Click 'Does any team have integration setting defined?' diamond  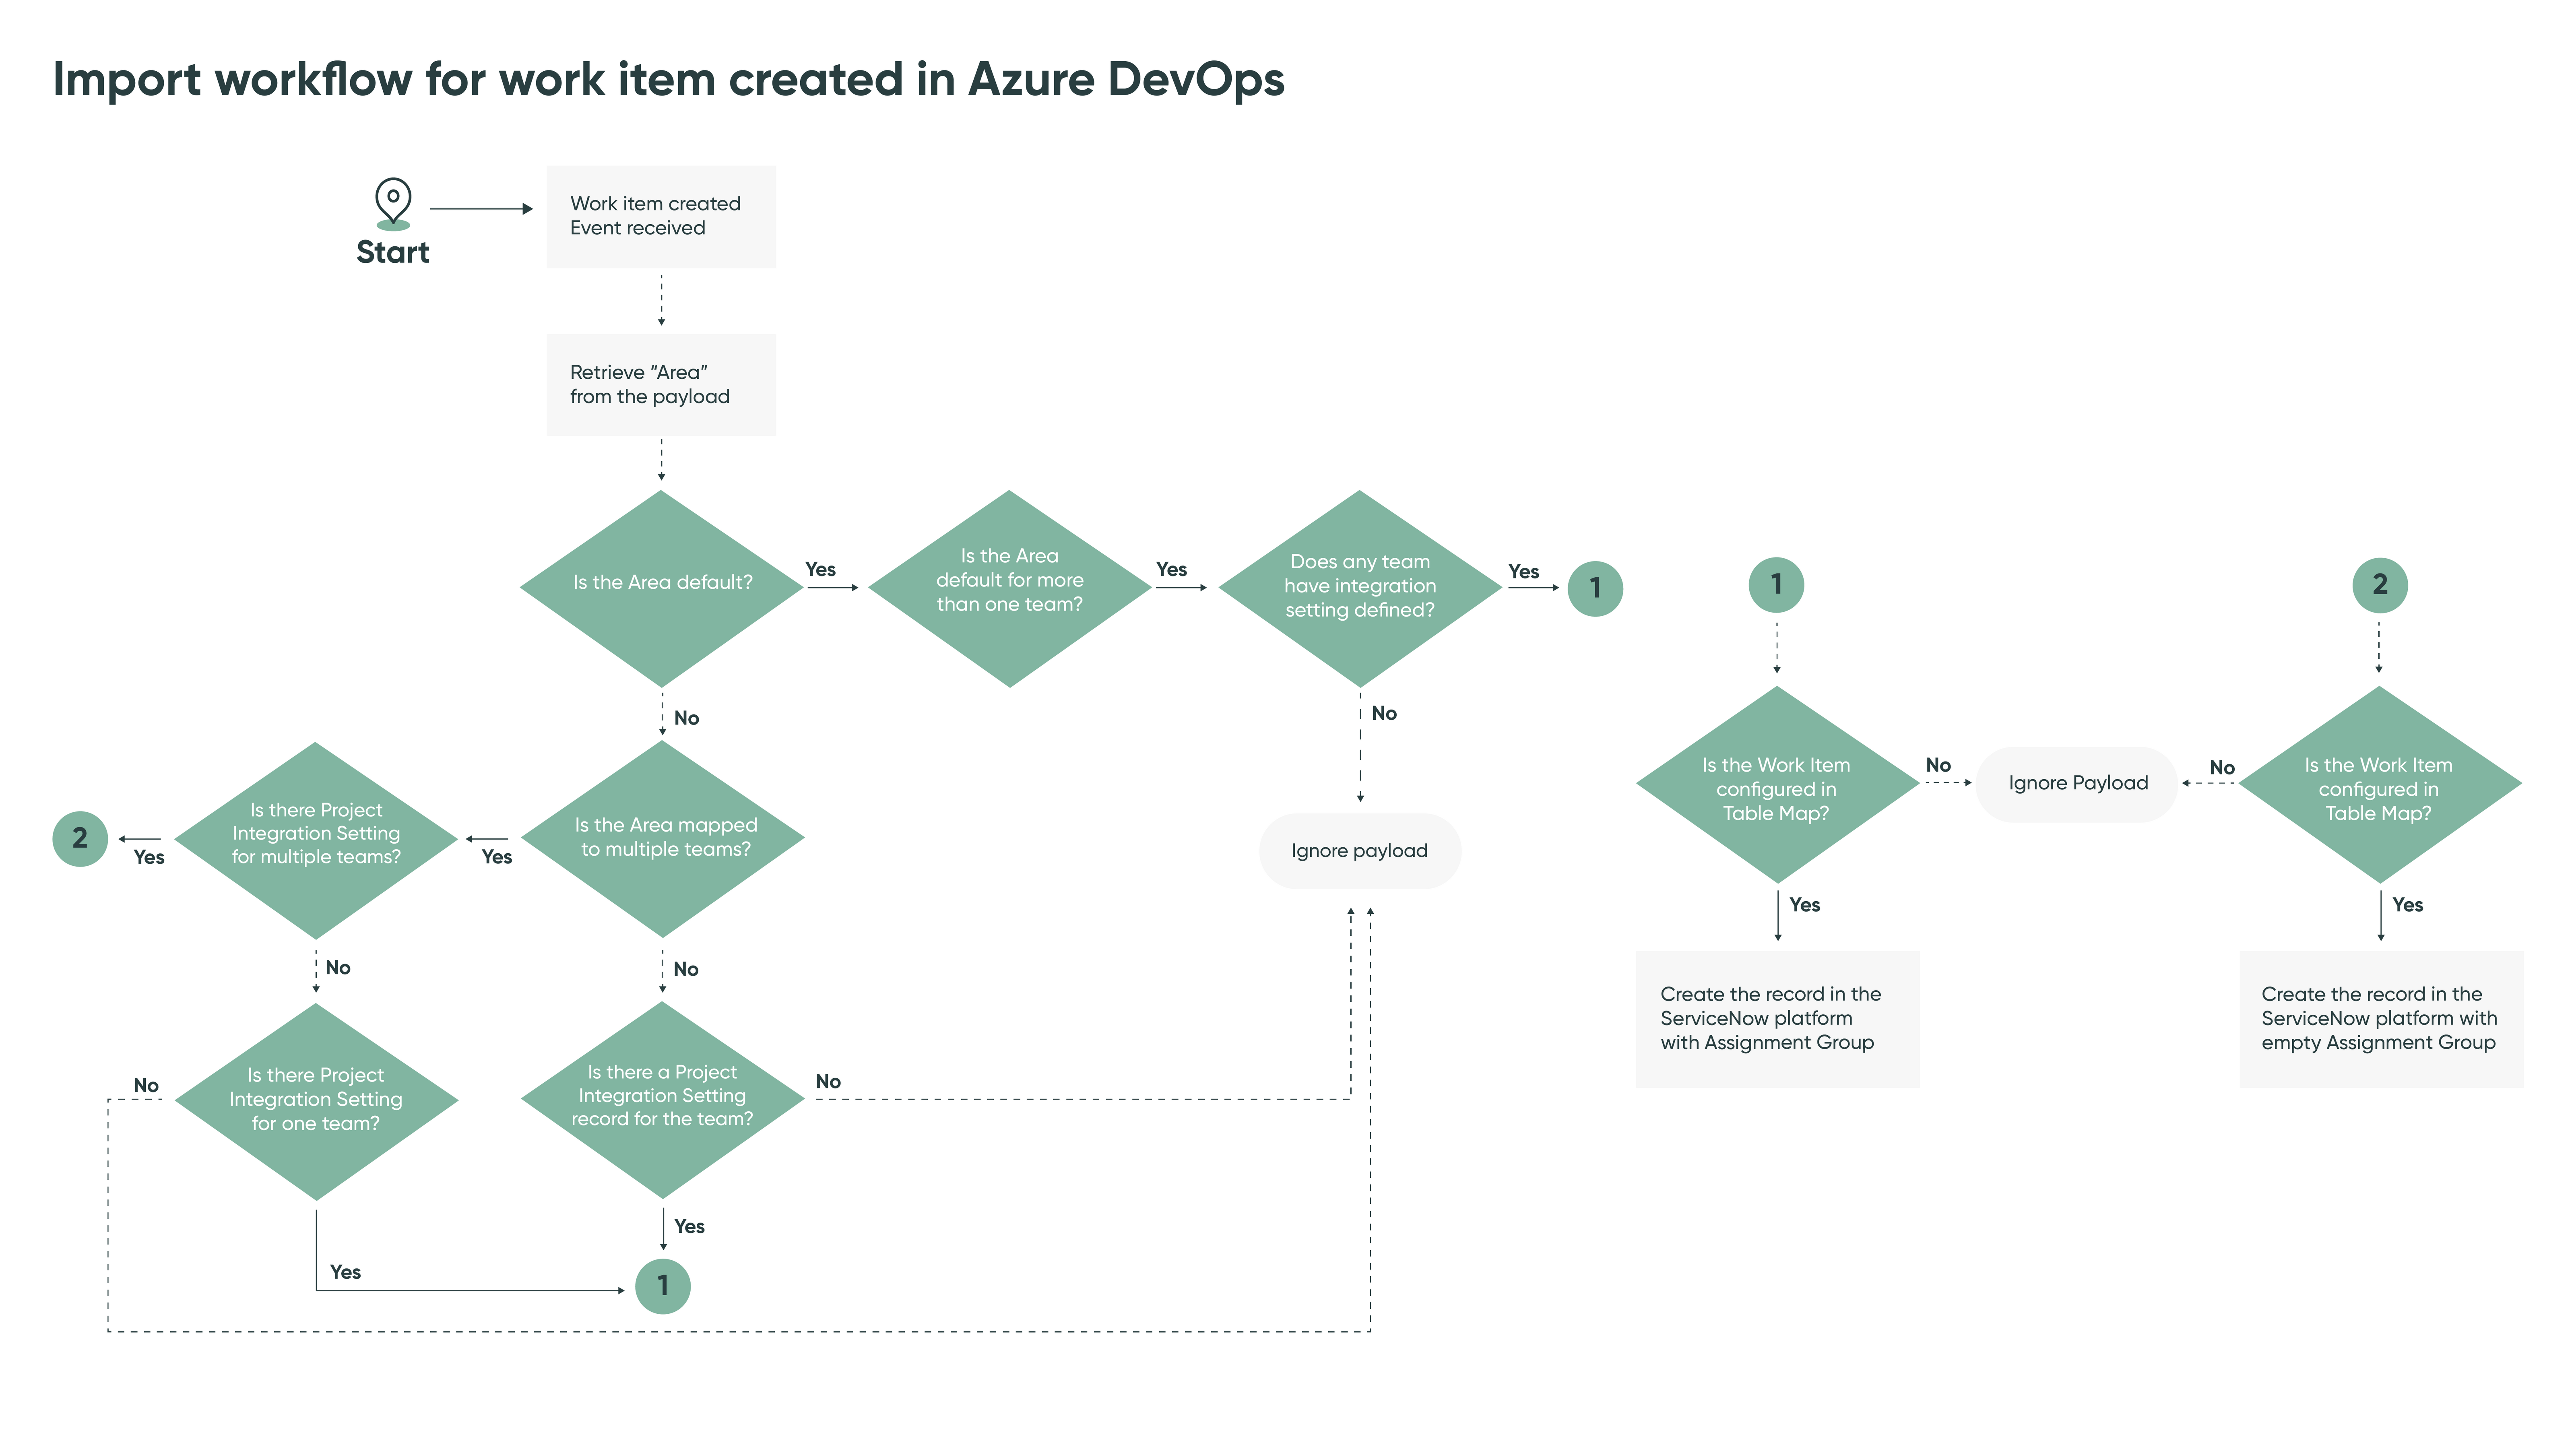(x=1360, y=588)
